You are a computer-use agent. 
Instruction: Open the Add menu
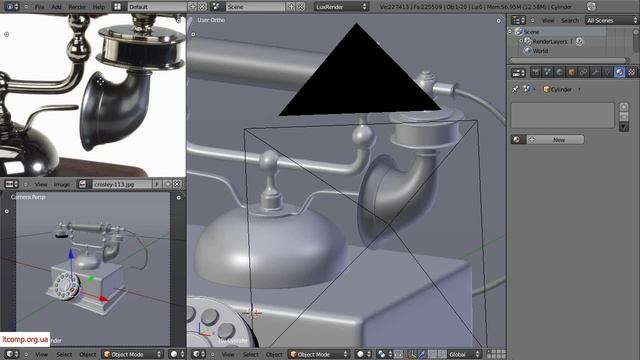(x=56, y=7)
